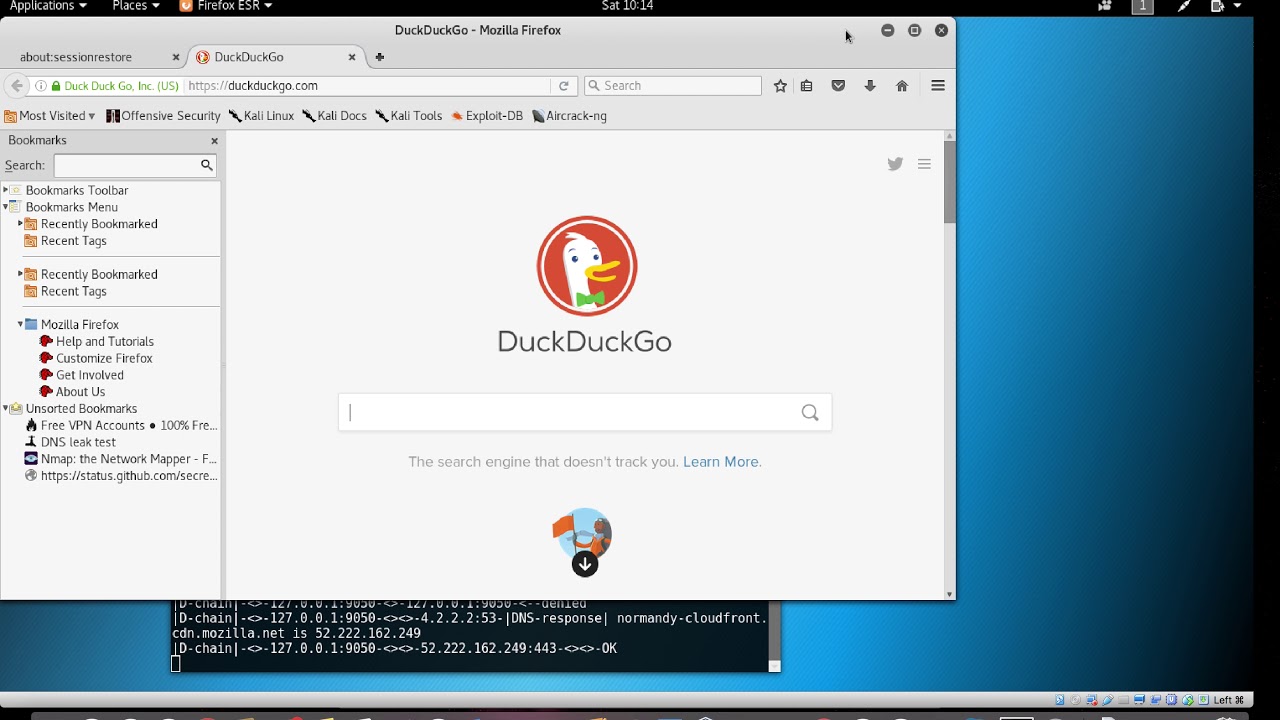The width and height of the screenshot is (1280, 720).
Task: Open the Downloads arrow icon
Action: pos(870,86)
